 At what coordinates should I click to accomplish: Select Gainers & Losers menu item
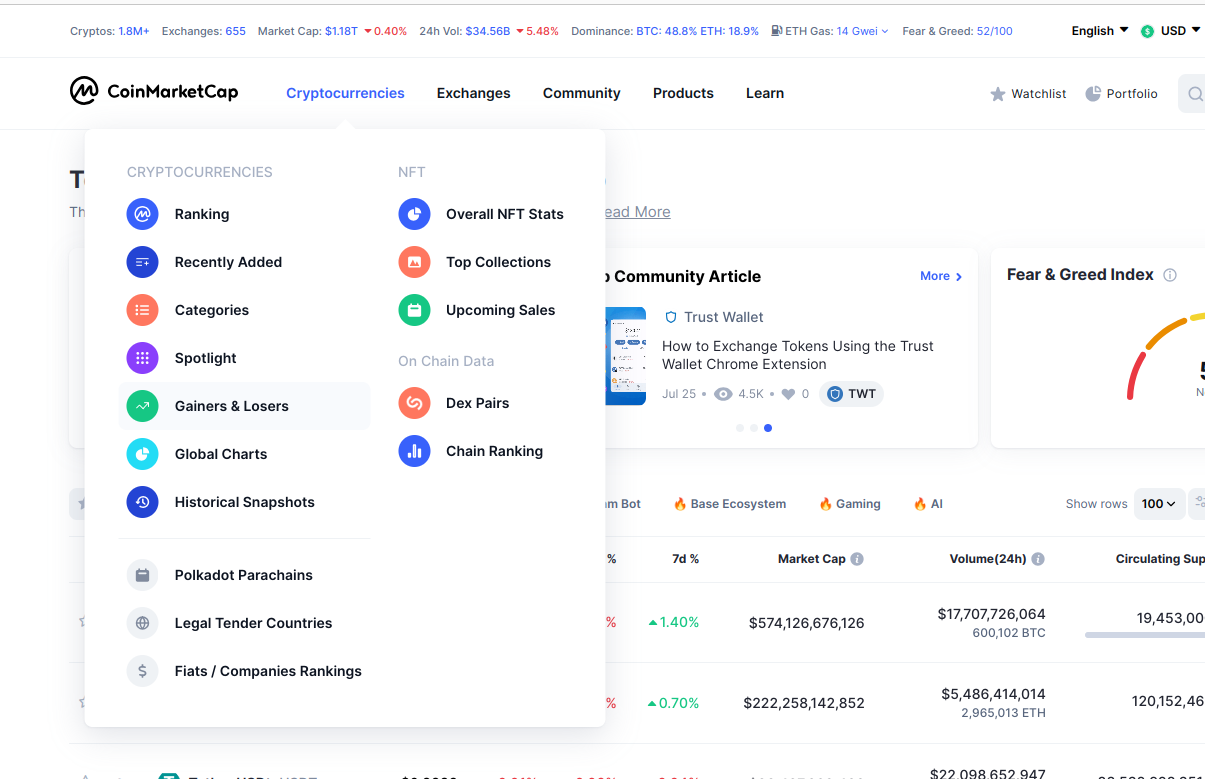click(231, 406)
